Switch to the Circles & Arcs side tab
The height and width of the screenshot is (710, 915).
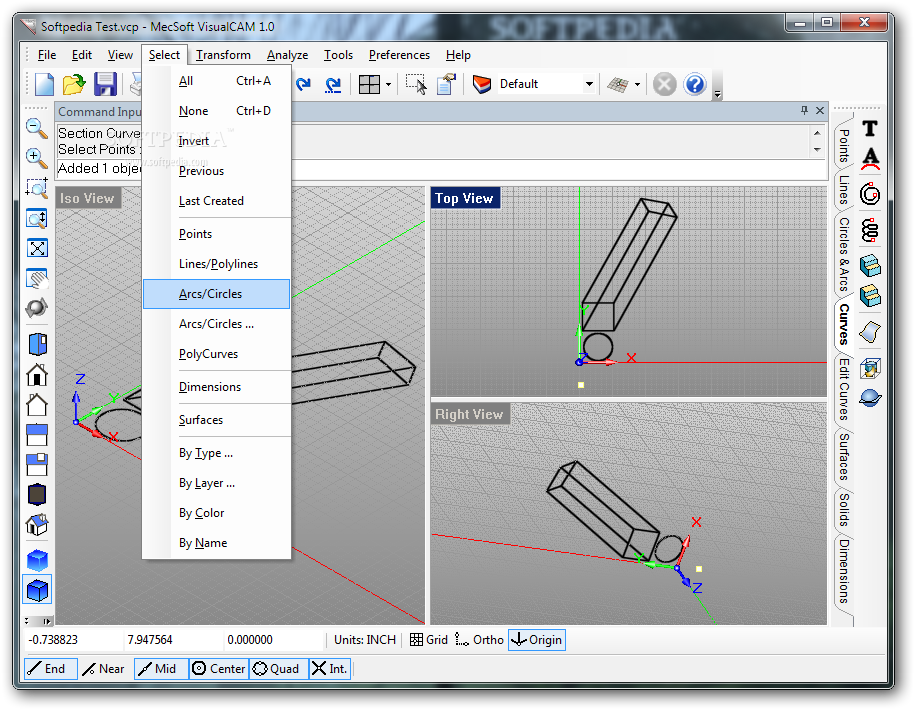coord(844,254)
